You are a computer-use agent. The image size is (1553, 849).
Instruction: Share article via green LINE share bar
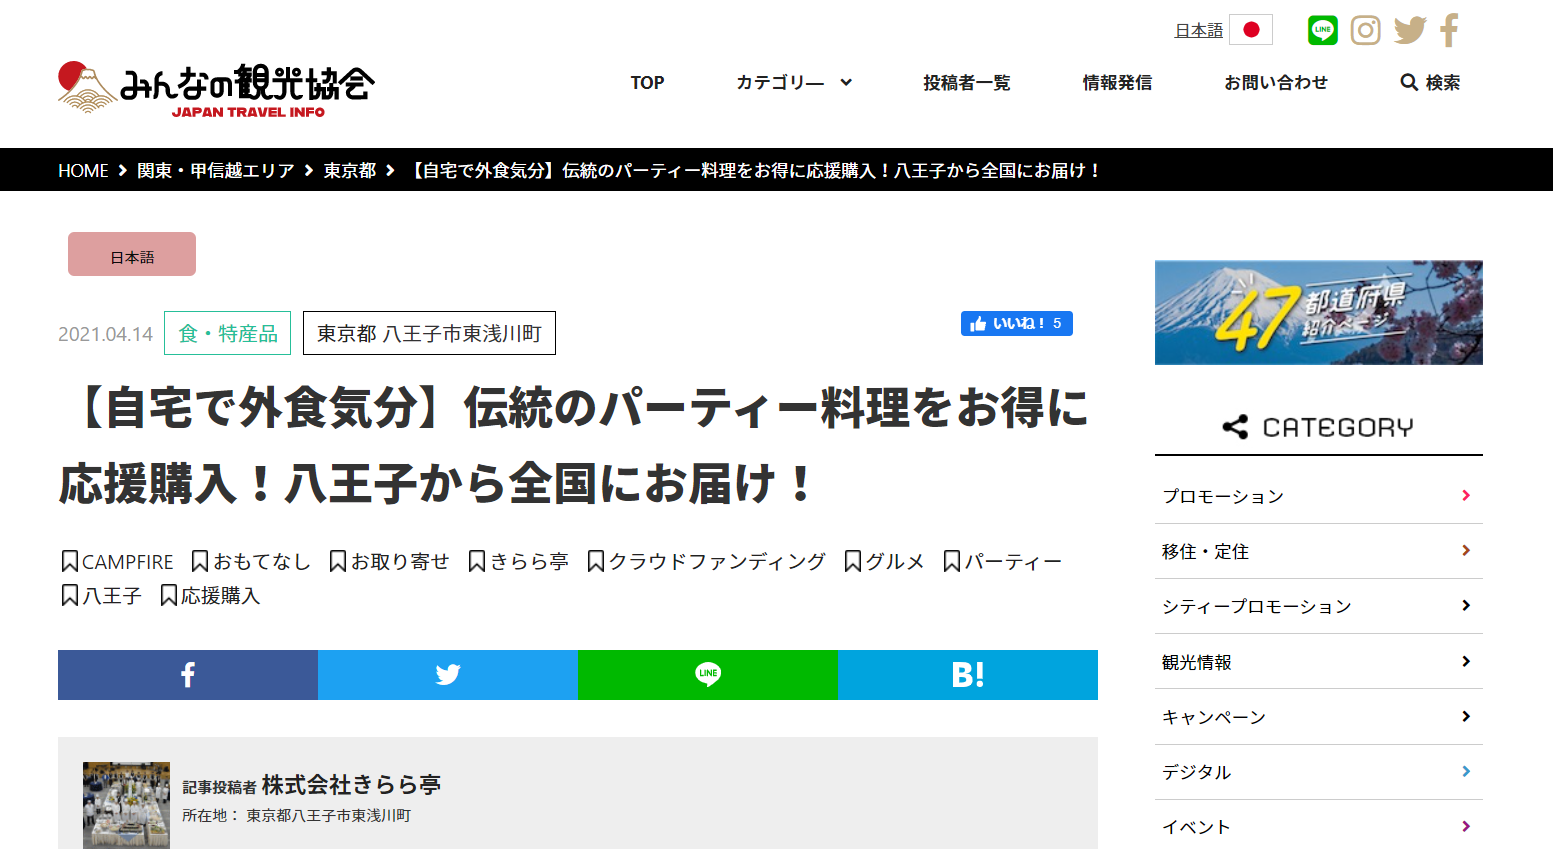[x=707, y=675]
